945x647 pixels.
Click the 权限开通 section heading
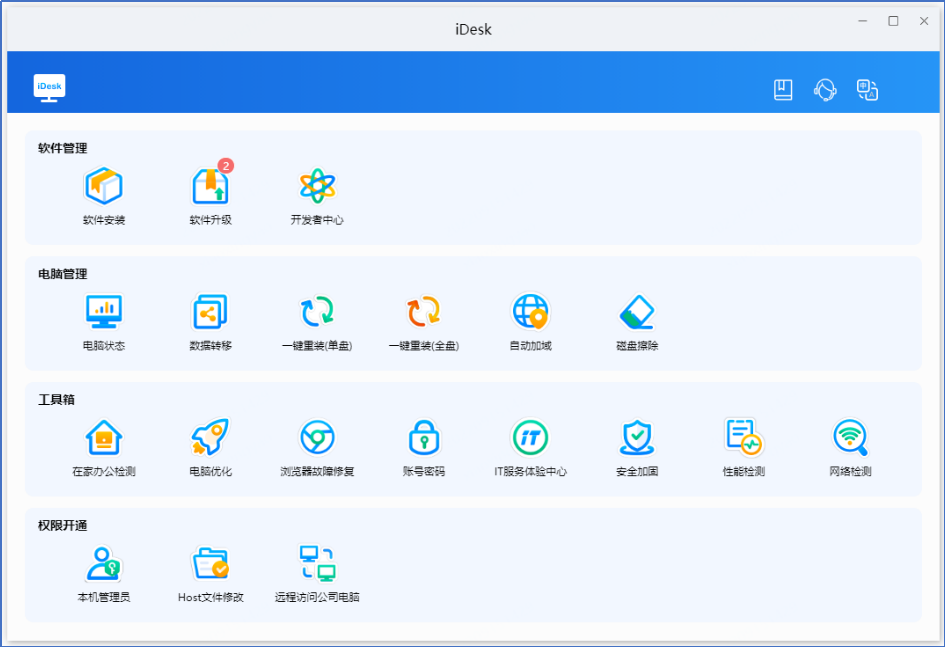tap(63, 525)
